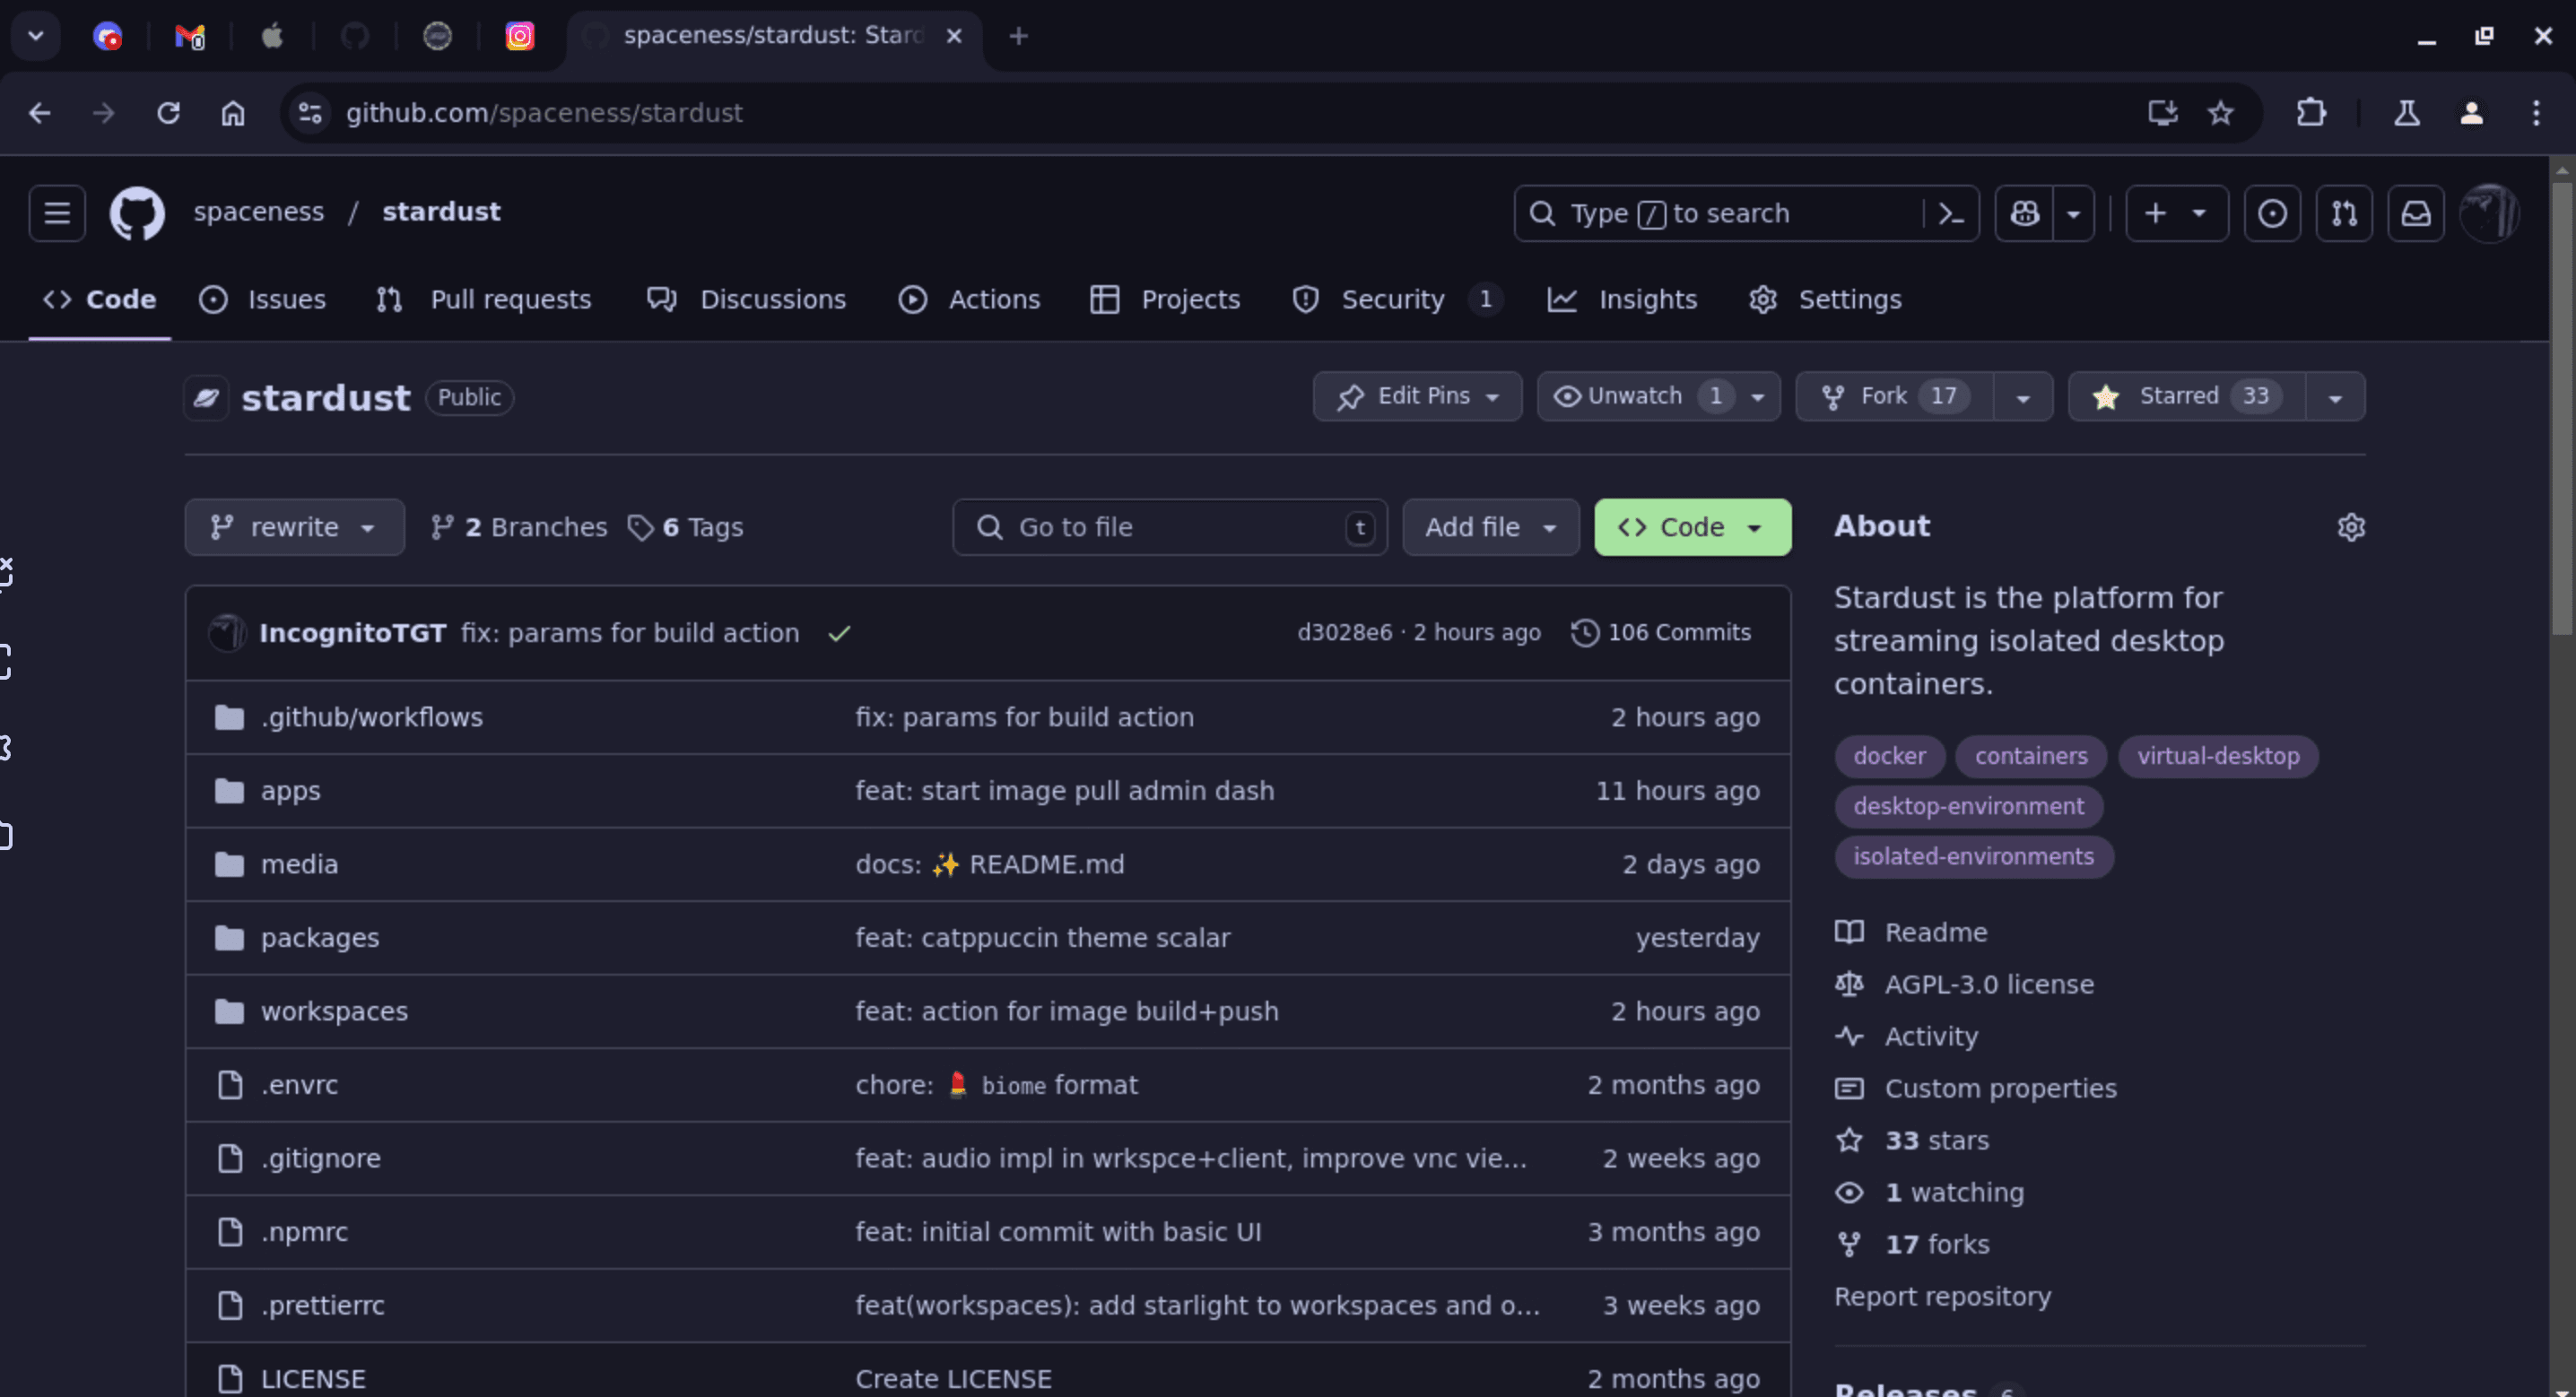Go to the browser home page
Image resolution: width=2576 pixels, height=1397 pixels.
coord(232,113)
